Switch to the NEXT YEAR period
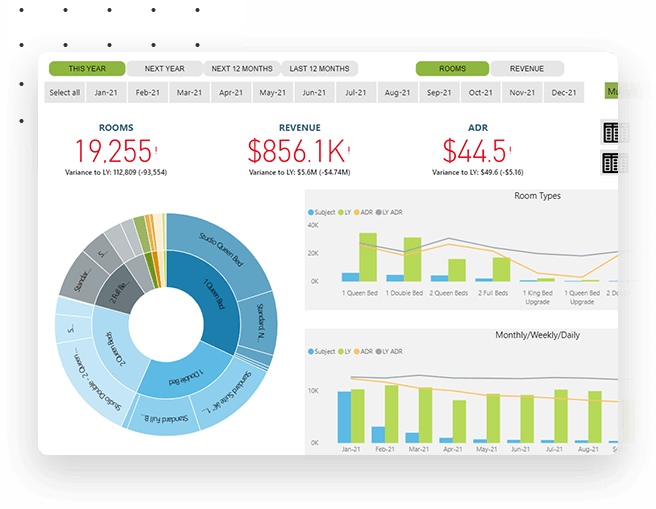The image size is (656, 509). 164,69
